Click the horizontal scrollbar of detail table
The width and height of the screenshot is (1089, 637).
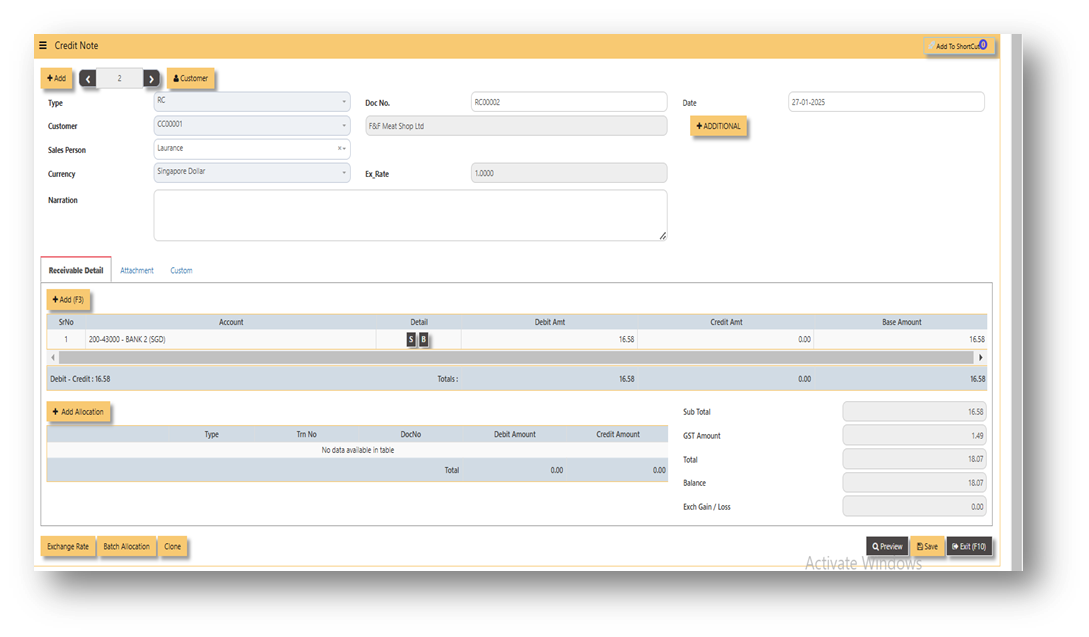(x=516, y=357)
